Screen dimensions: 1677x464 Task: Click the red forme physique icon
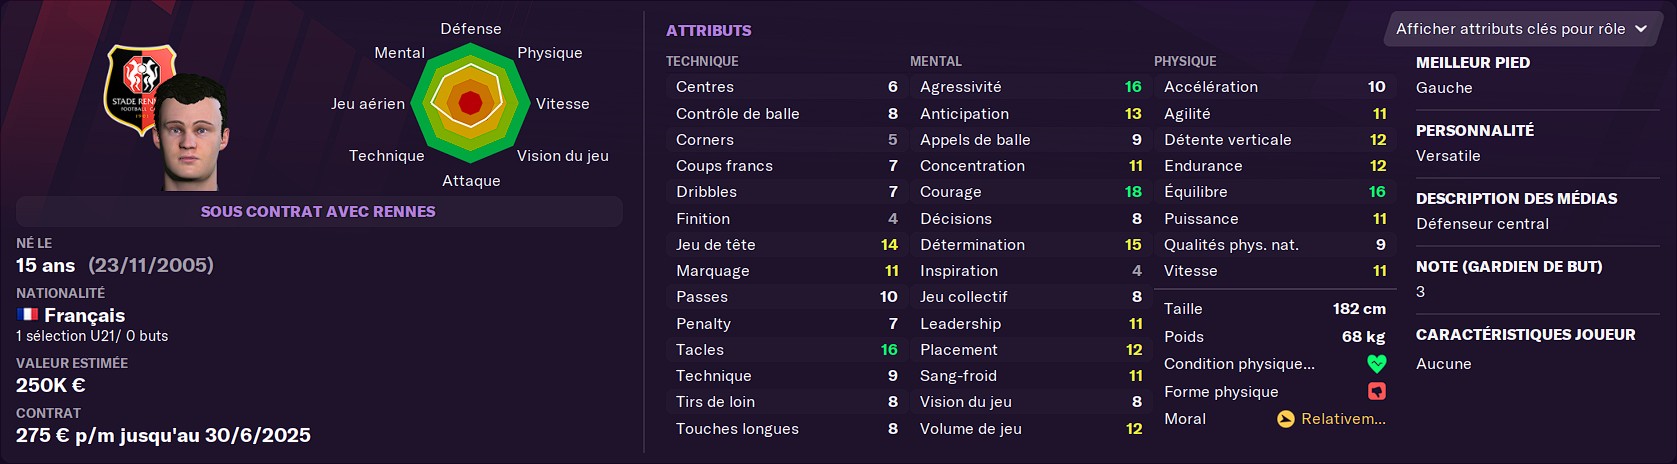coord(1376,391)
